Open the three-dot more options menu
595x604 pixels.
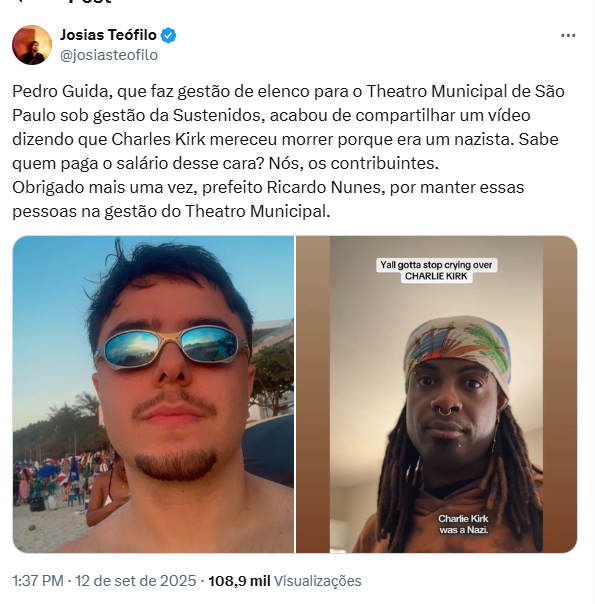[568, 35]
